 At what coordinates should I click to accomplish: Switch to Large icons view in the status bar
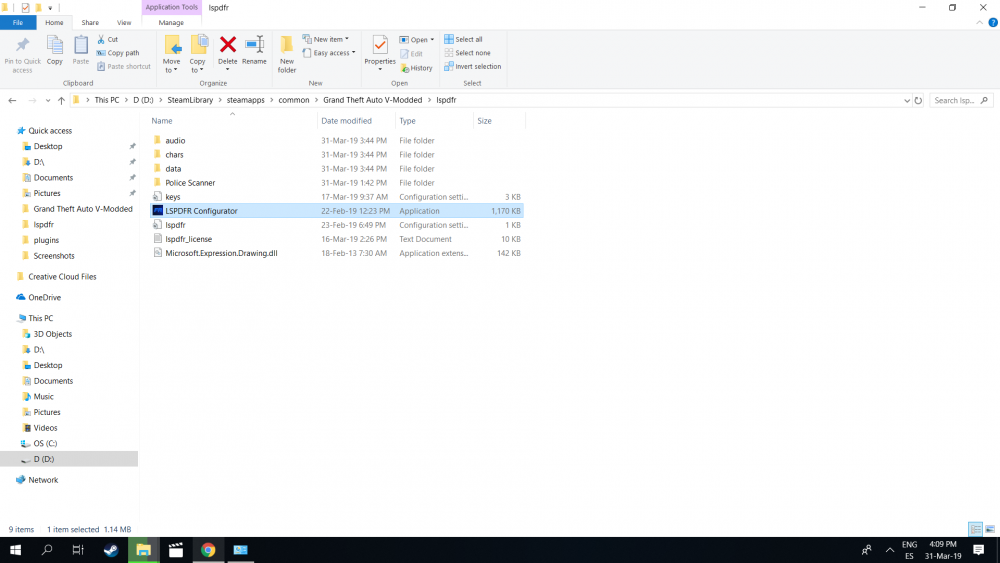click(990, 529)
